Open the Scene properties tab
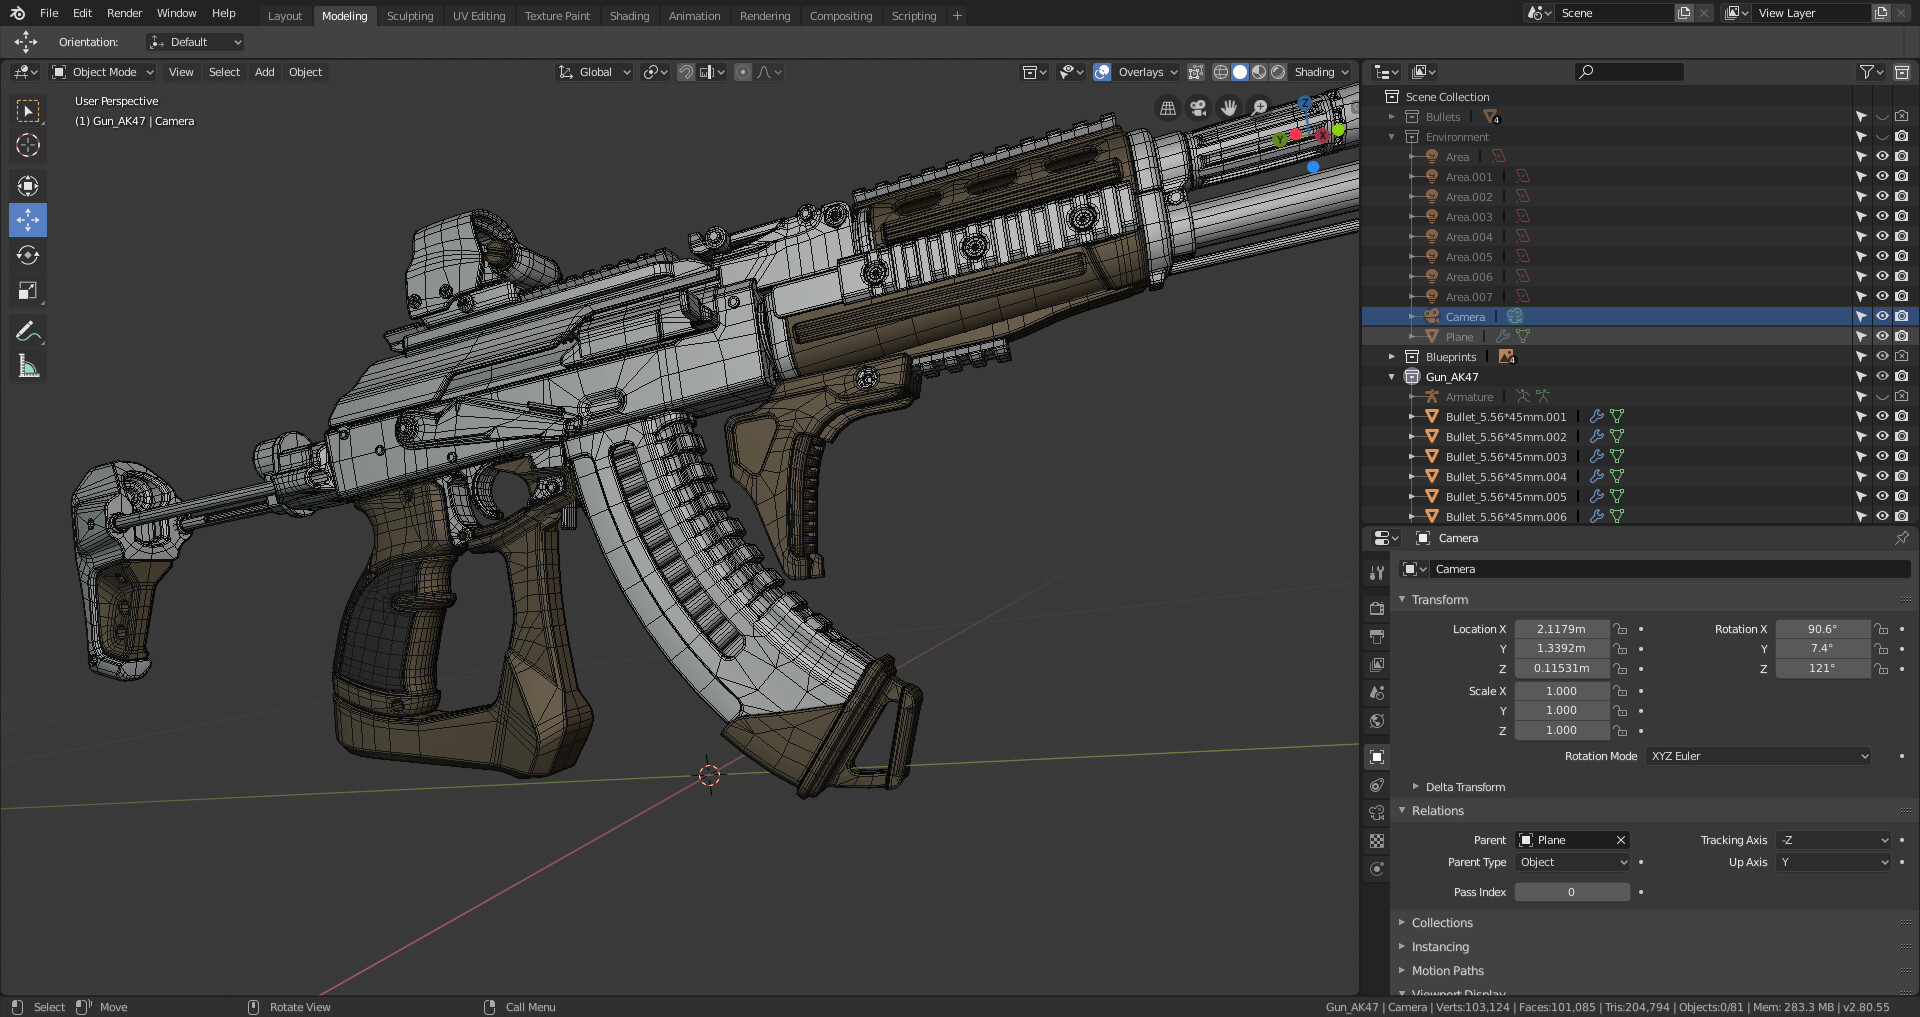 click(1377, 692)
